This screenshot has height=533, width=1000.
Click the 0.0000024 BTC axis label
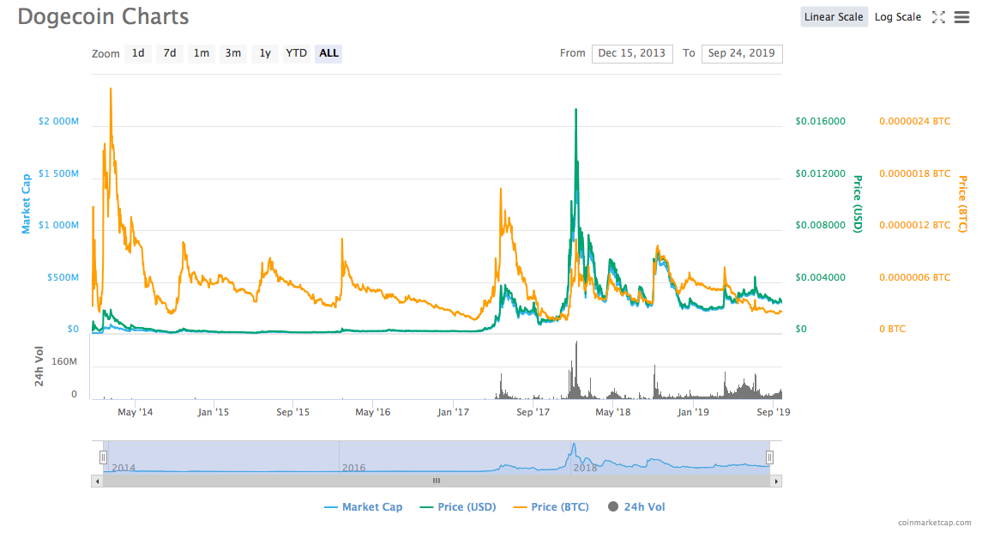click(x=915, y=121)
